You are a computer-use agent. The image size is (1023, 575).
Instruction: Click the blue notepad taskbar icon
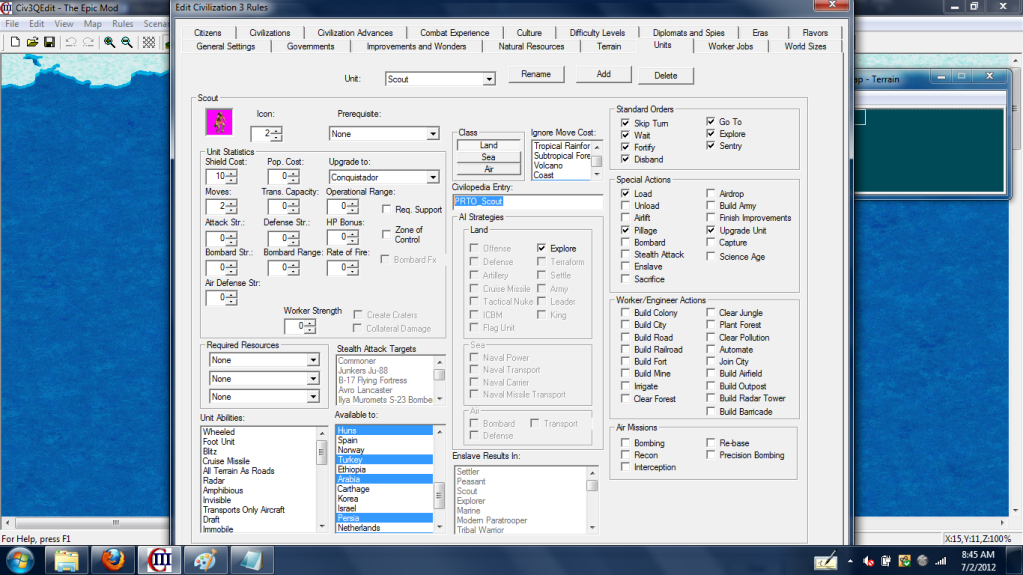251,561
